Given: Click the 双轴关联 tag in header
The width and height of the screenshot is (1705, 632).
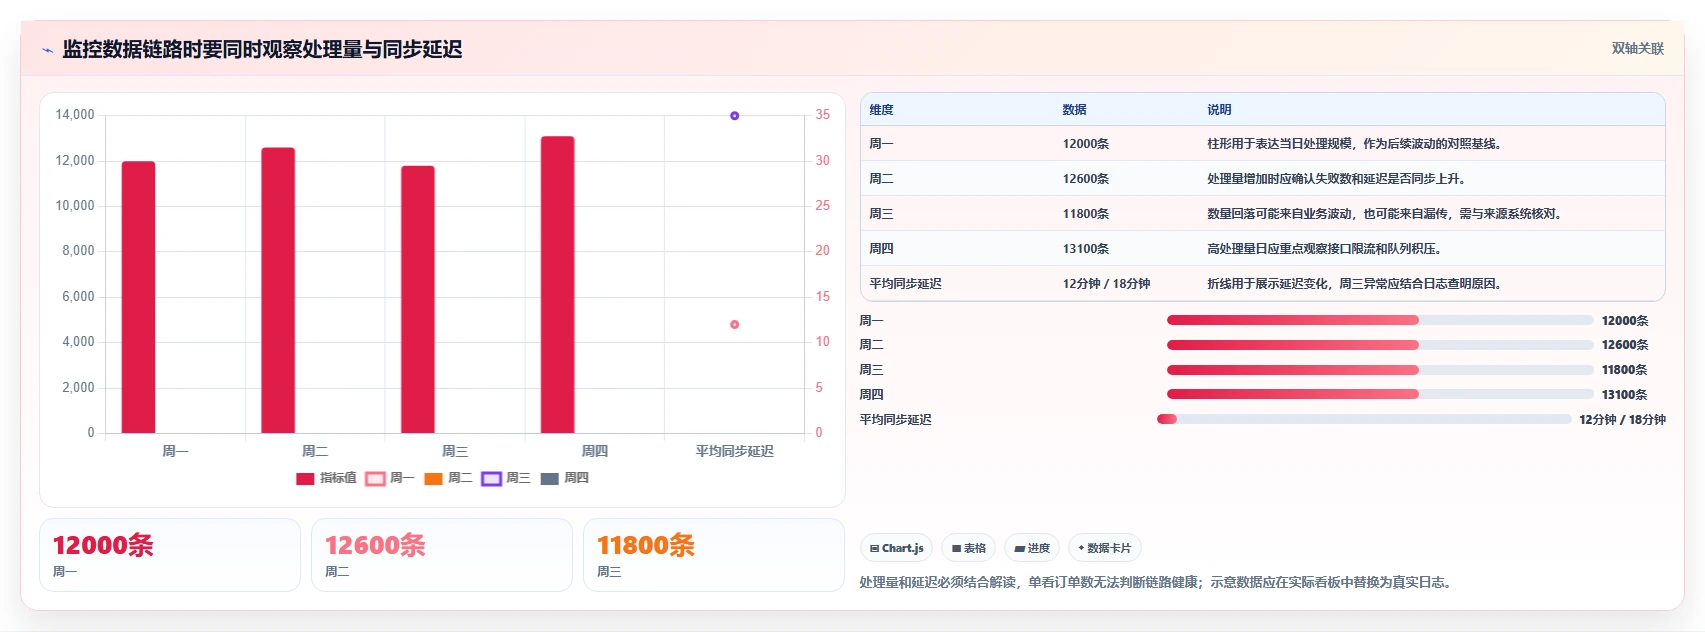Looking at the screenshot, I should pos(1638,48).
